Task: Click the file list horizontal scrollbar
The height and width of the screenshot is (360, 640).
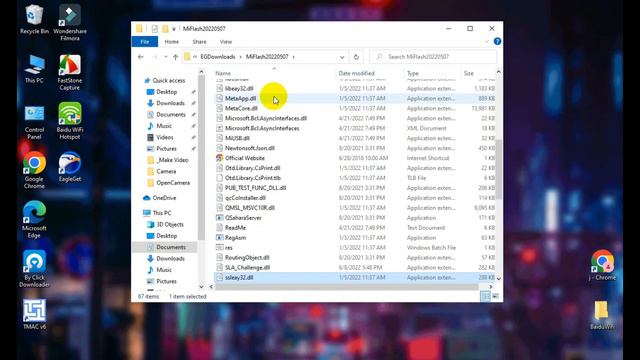Action: (347, 287)
